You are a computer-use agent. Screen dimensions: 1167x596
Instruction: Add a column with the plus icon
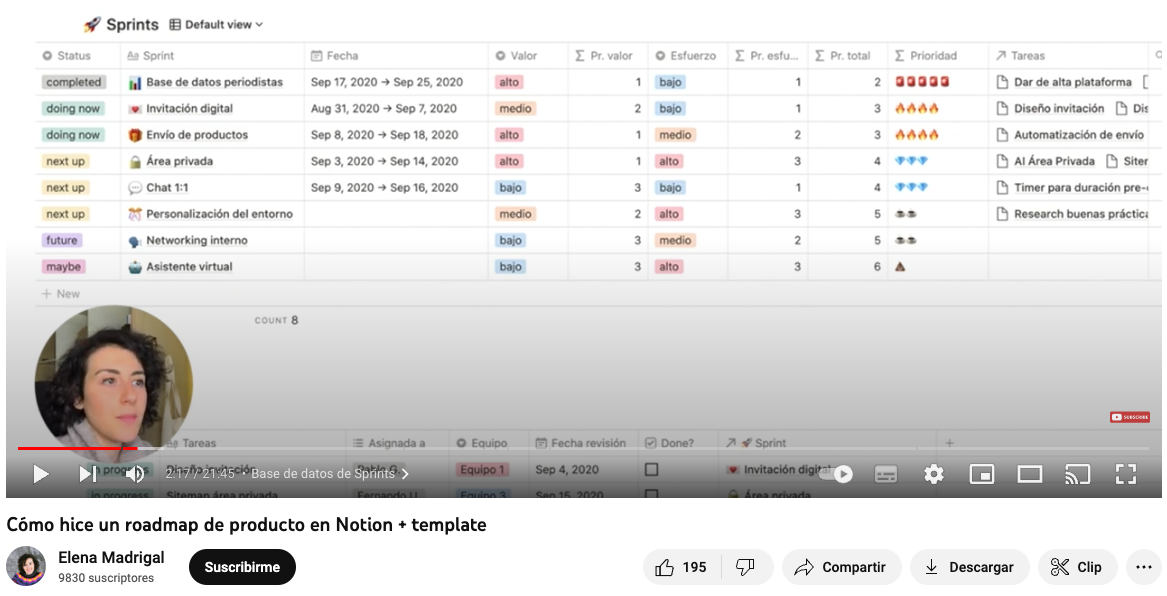[949, 443]
